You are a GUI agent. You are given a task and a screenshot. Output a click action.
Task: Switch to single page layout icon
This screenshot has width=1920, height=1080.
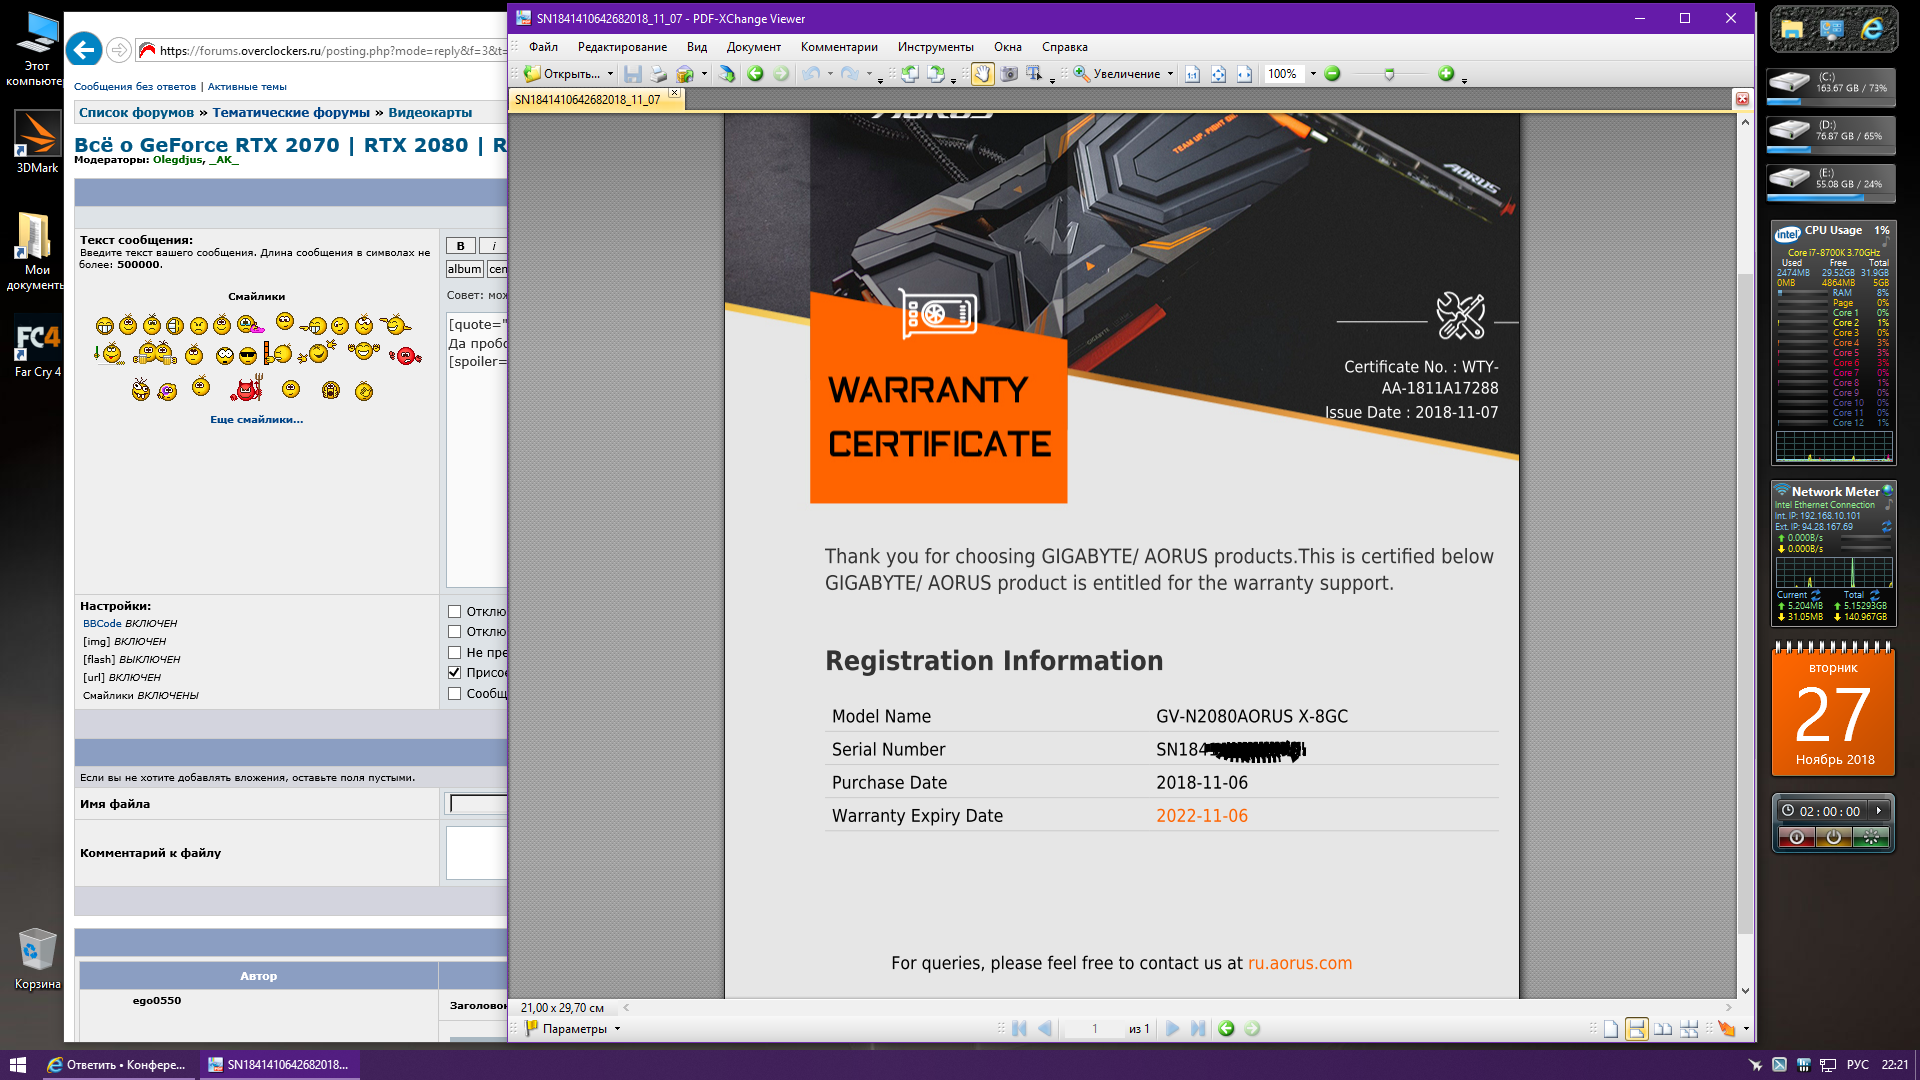(x=1610, y=1029)
